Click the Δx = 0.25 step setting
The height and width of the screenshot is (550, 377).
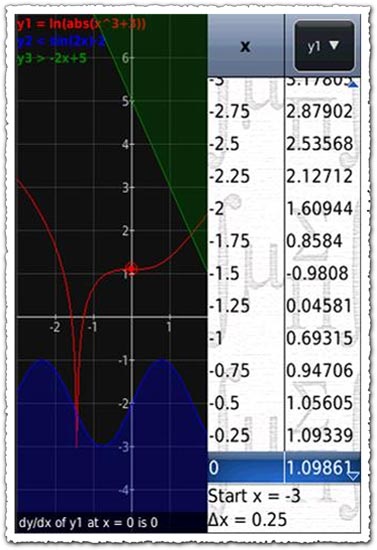[247, 519]
